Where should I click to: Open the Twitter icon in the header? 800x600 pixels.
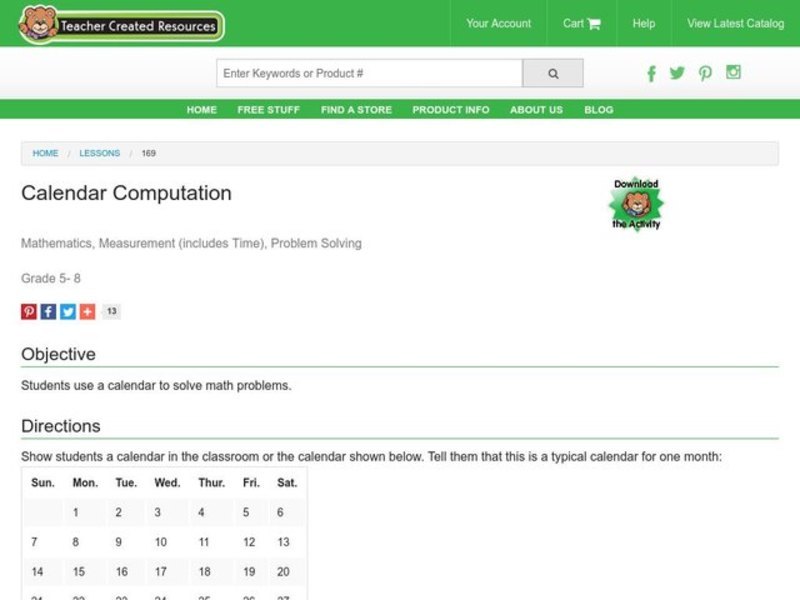(x=678, y=73)
